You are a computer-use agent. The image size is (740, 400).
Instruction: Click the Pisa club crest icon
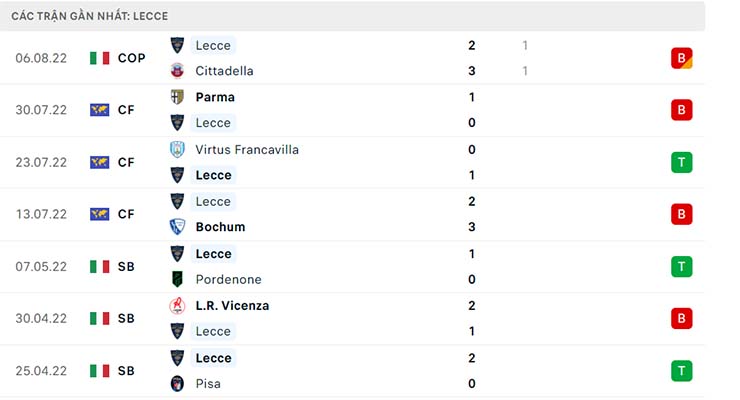tap(177, 383)
